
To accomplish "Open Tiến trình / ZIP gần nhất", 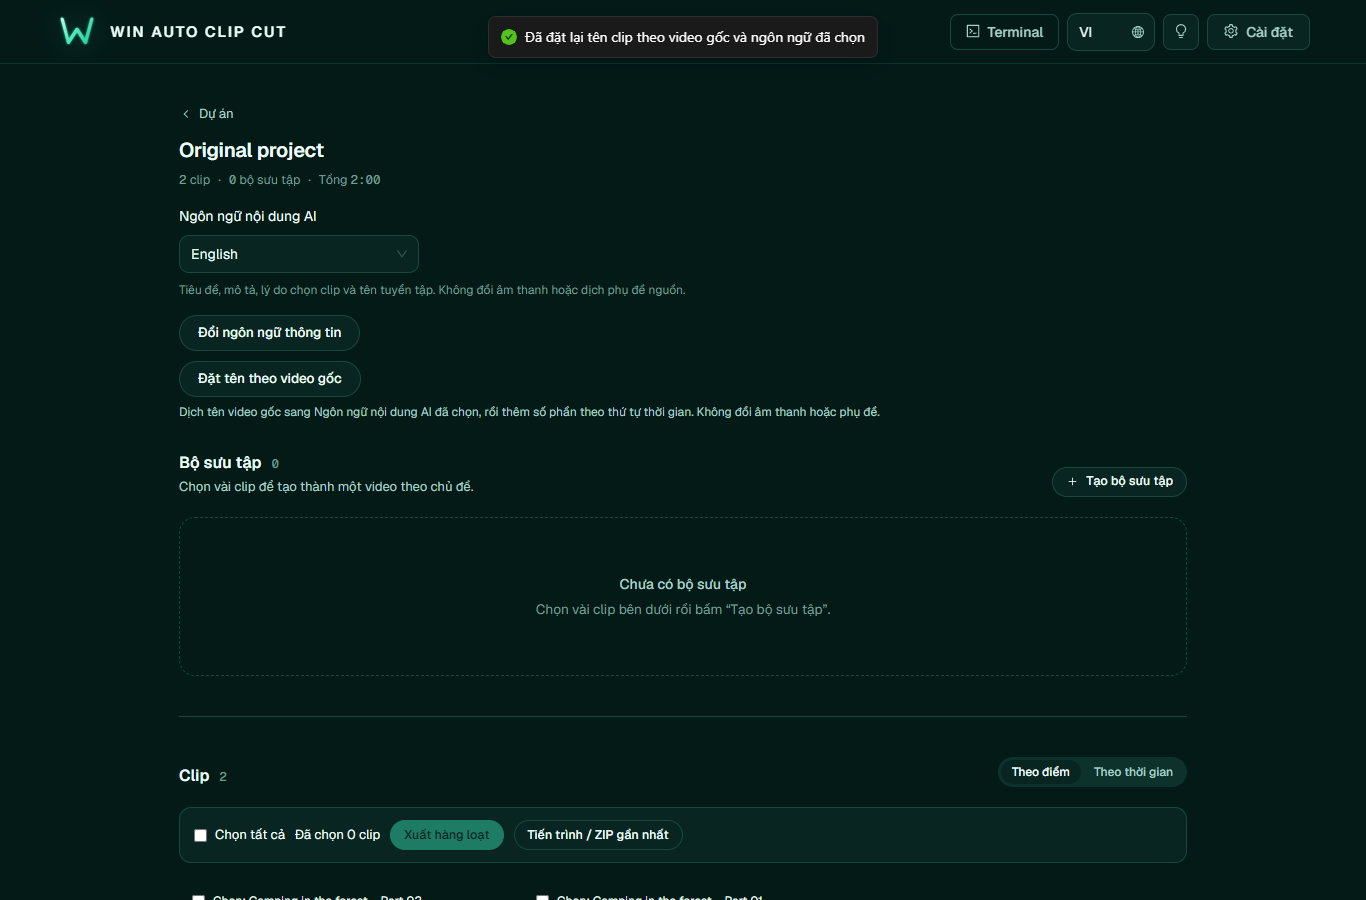I will tap(598, 835).
